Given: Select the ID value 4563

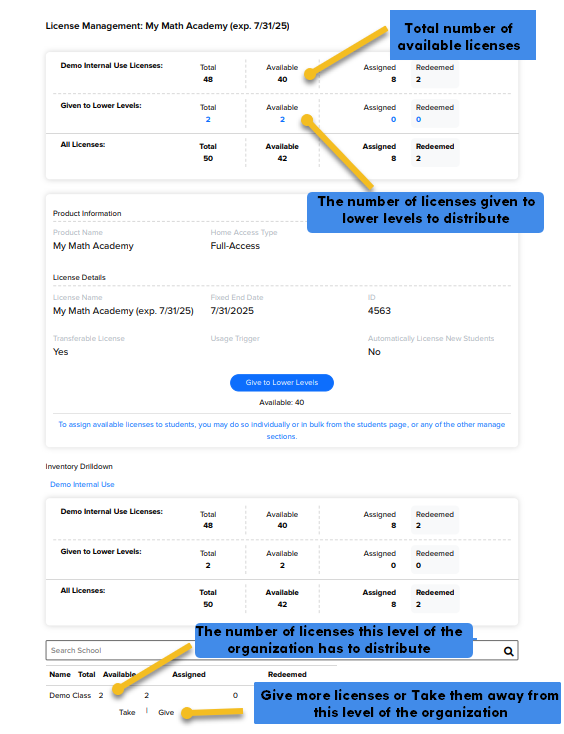Looking at the screenshot, I should click(x=379, y=311).
